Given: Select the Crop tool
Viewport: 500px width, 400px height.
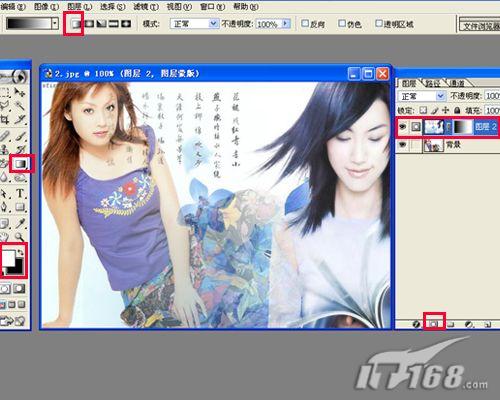Looking at the screenshot, I should click(x=5, y=119).
